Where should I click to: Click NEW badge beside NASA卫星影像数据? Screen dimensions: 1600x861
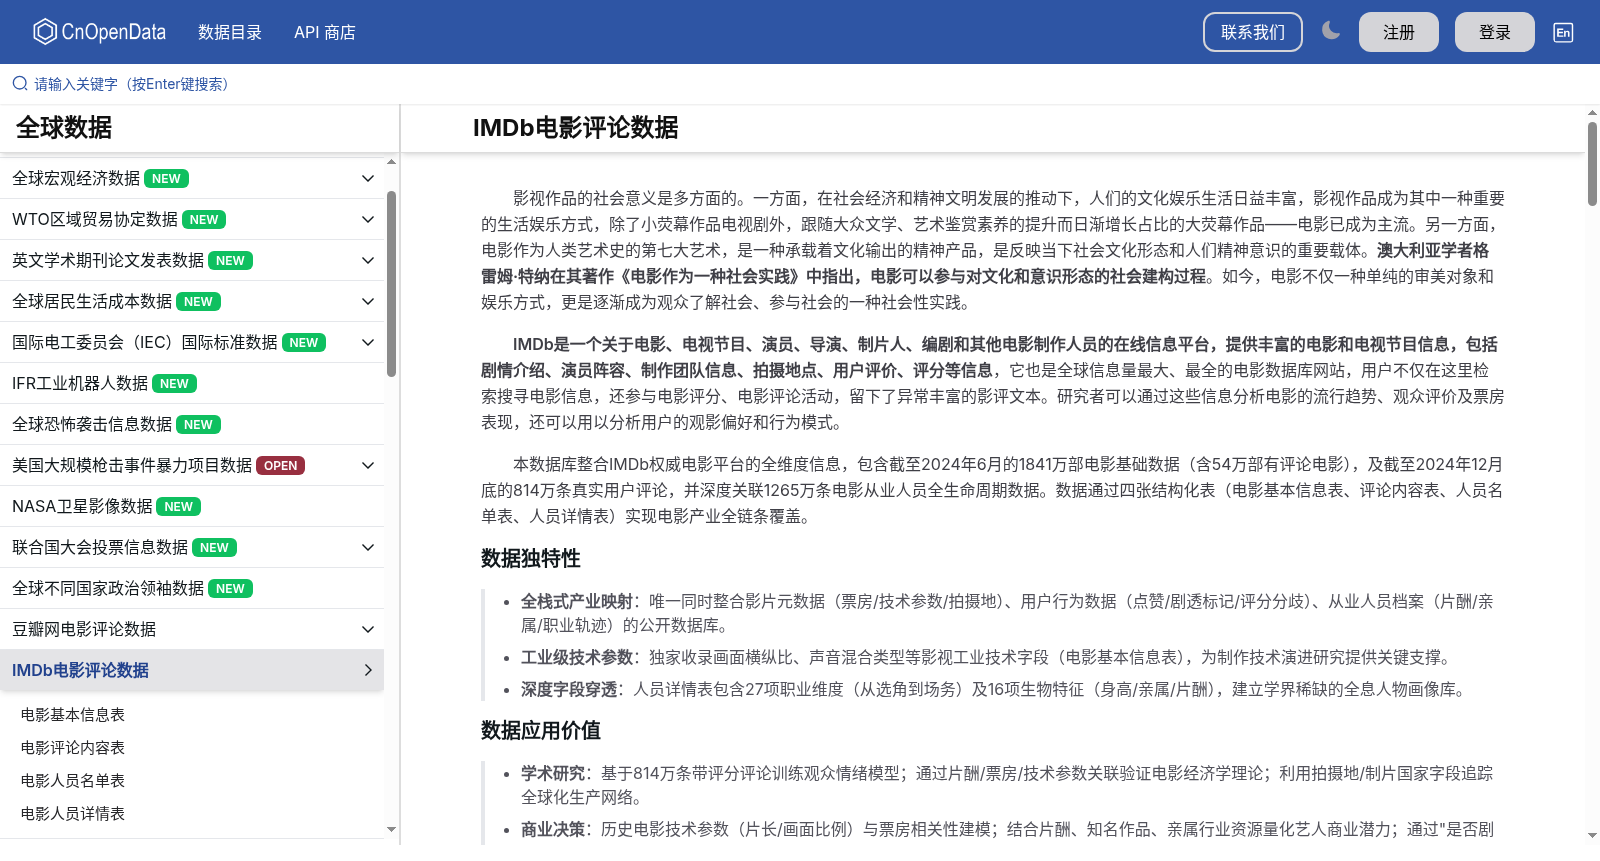click(x=179, y=507)
